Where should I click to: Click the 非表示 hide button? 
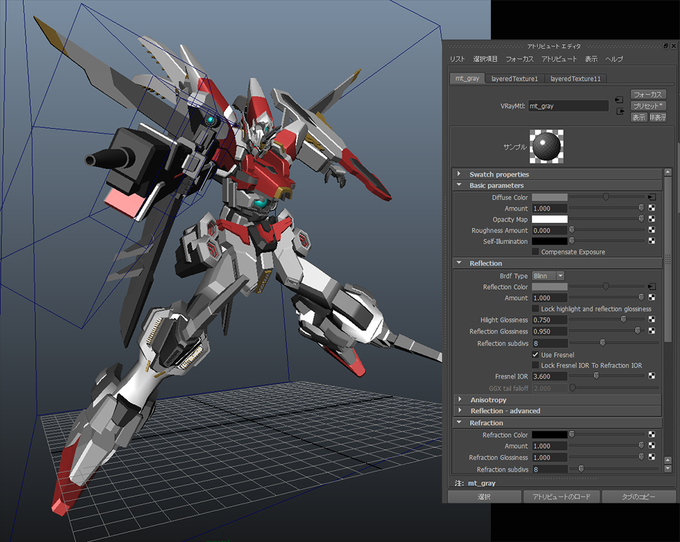pyautogui.click(x=657, y=117)
